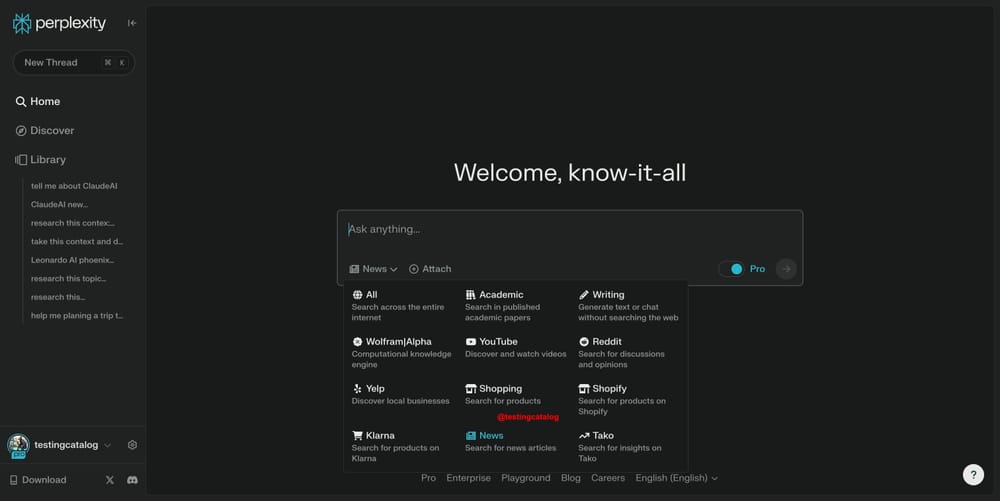This screenshot has width=1000, height=501.
Task: Click the New Thread button
Action: pyautogui.click(x=73, y=62)
